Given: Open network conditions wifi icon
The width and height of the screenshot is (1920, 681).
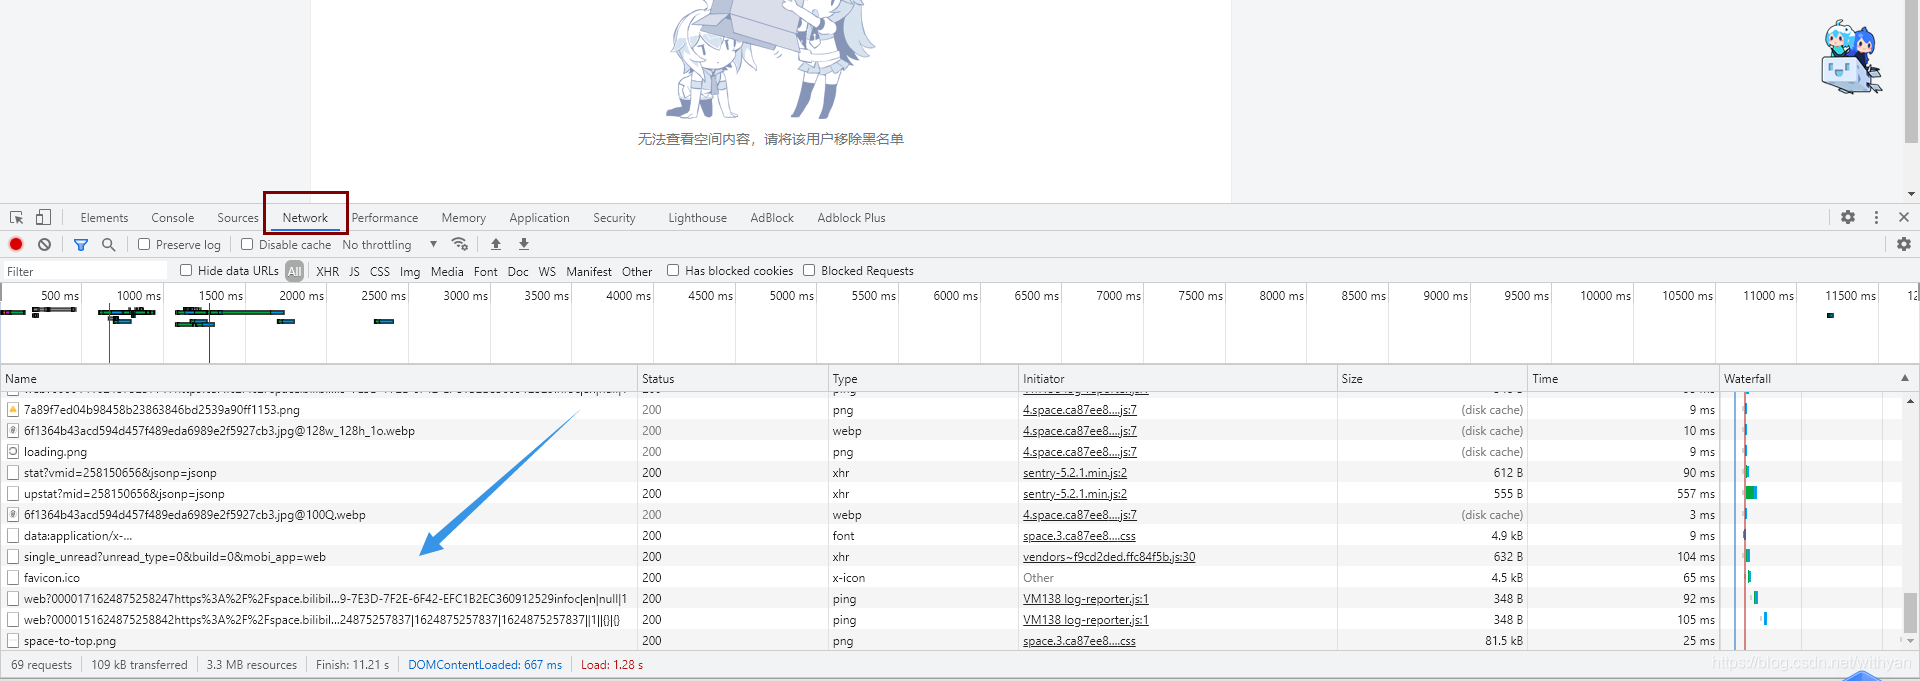Looking at the screenshot, I should (460, 244).
